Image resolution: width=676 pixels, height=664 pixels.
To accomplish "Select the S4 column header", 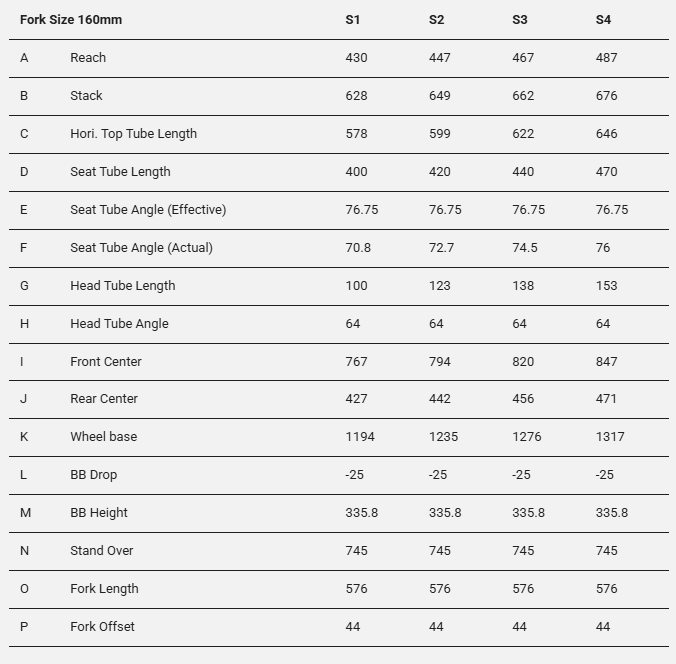I will pyautogui.click(x=603, y=20).
